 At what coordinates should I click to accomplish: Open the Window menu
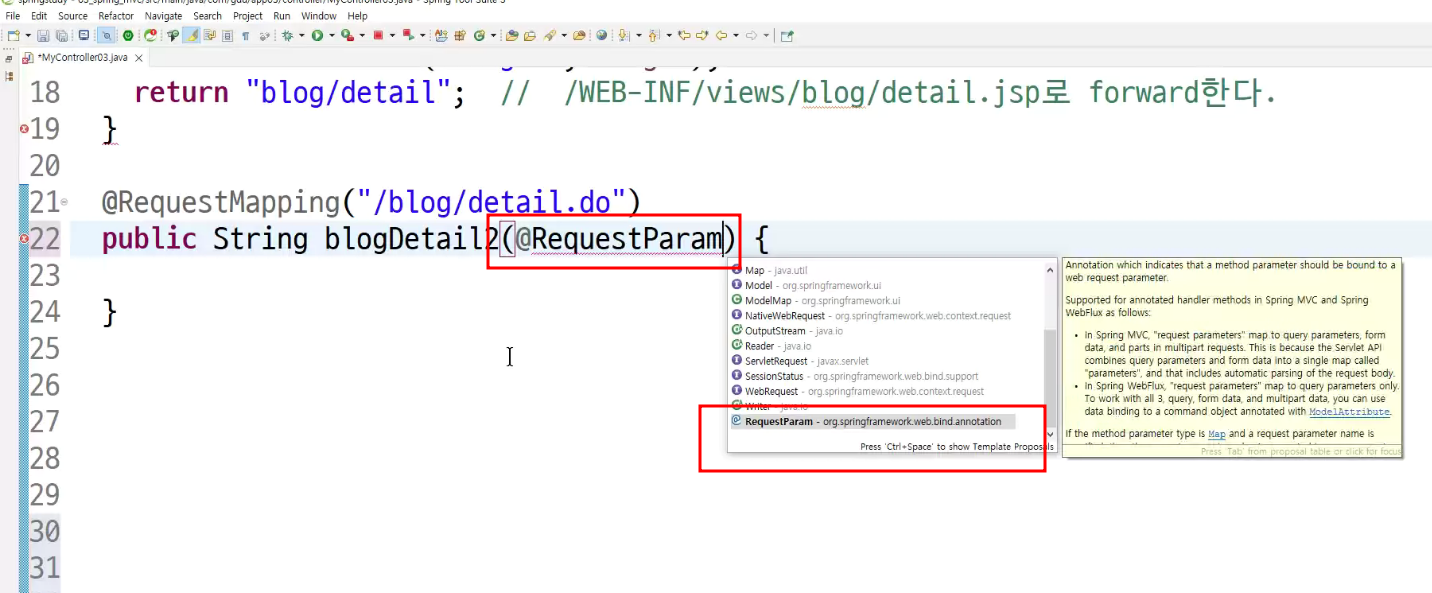(x=319, y=16)
